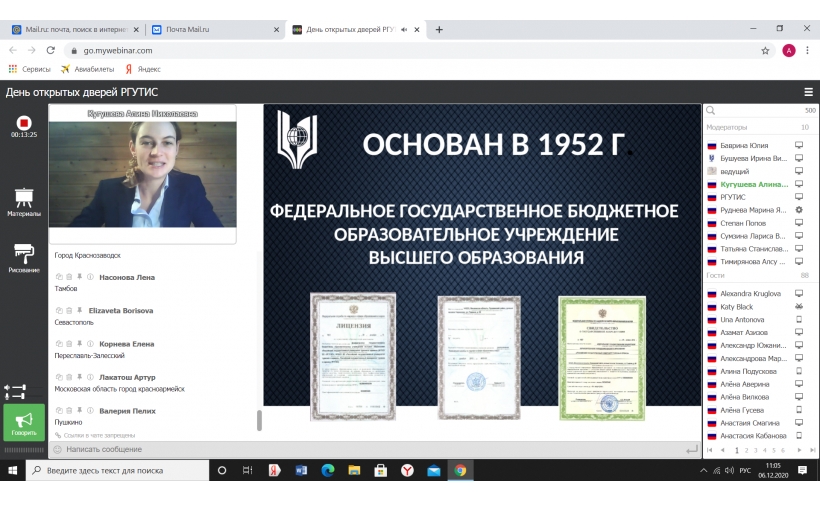
Task: Select guest Alexandra Kruglova
Action: [750, 293]
